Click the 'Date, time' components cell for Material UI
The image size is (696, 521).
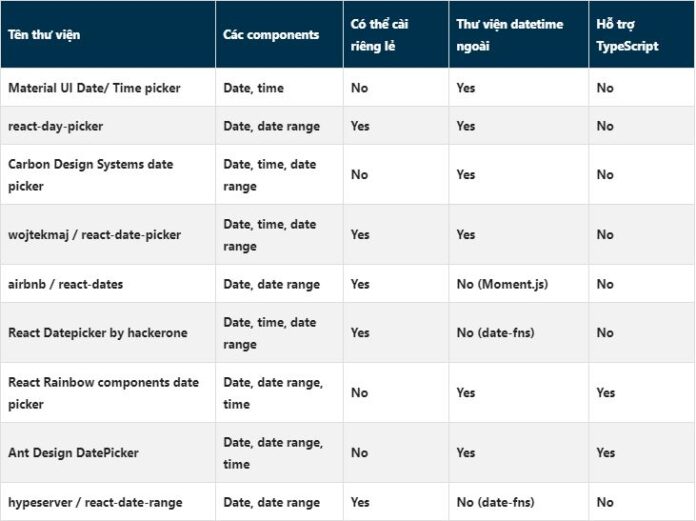pos(253,88)
